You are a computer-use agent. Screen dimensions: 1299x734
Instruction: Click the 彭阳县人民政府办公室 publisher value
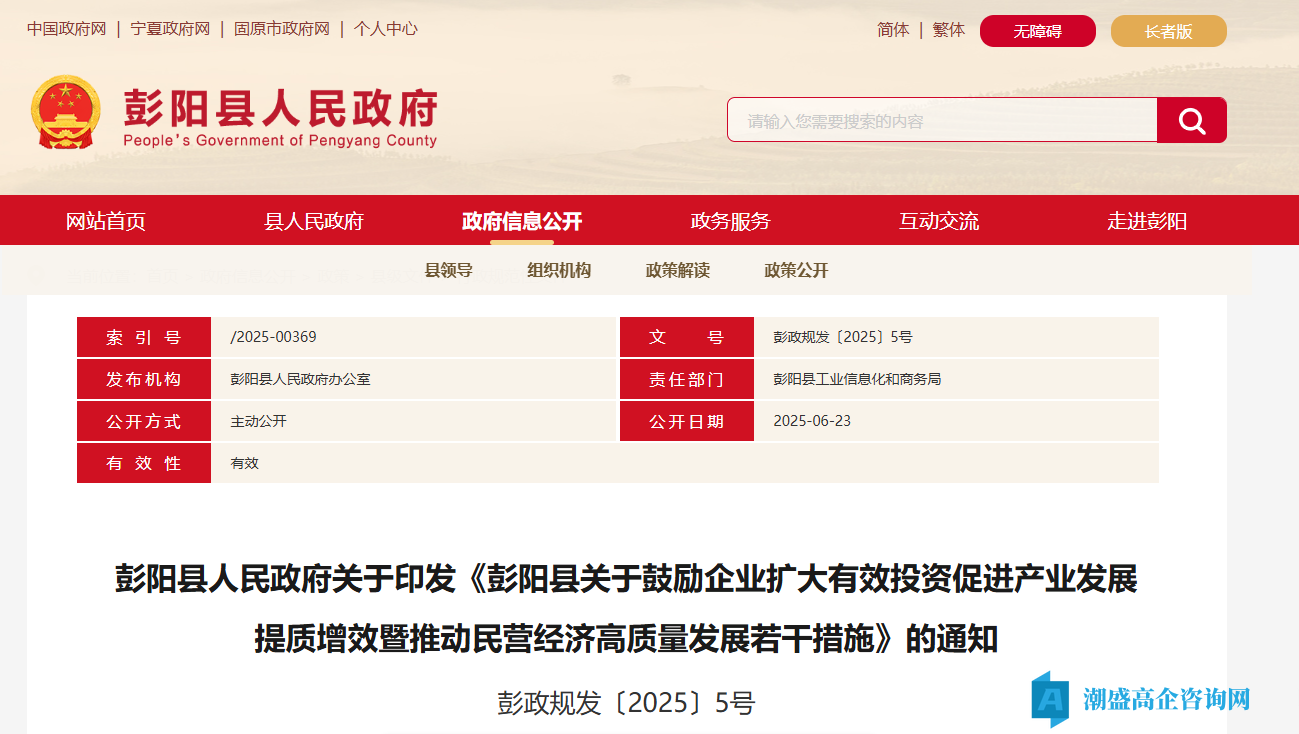click(301, 379)
